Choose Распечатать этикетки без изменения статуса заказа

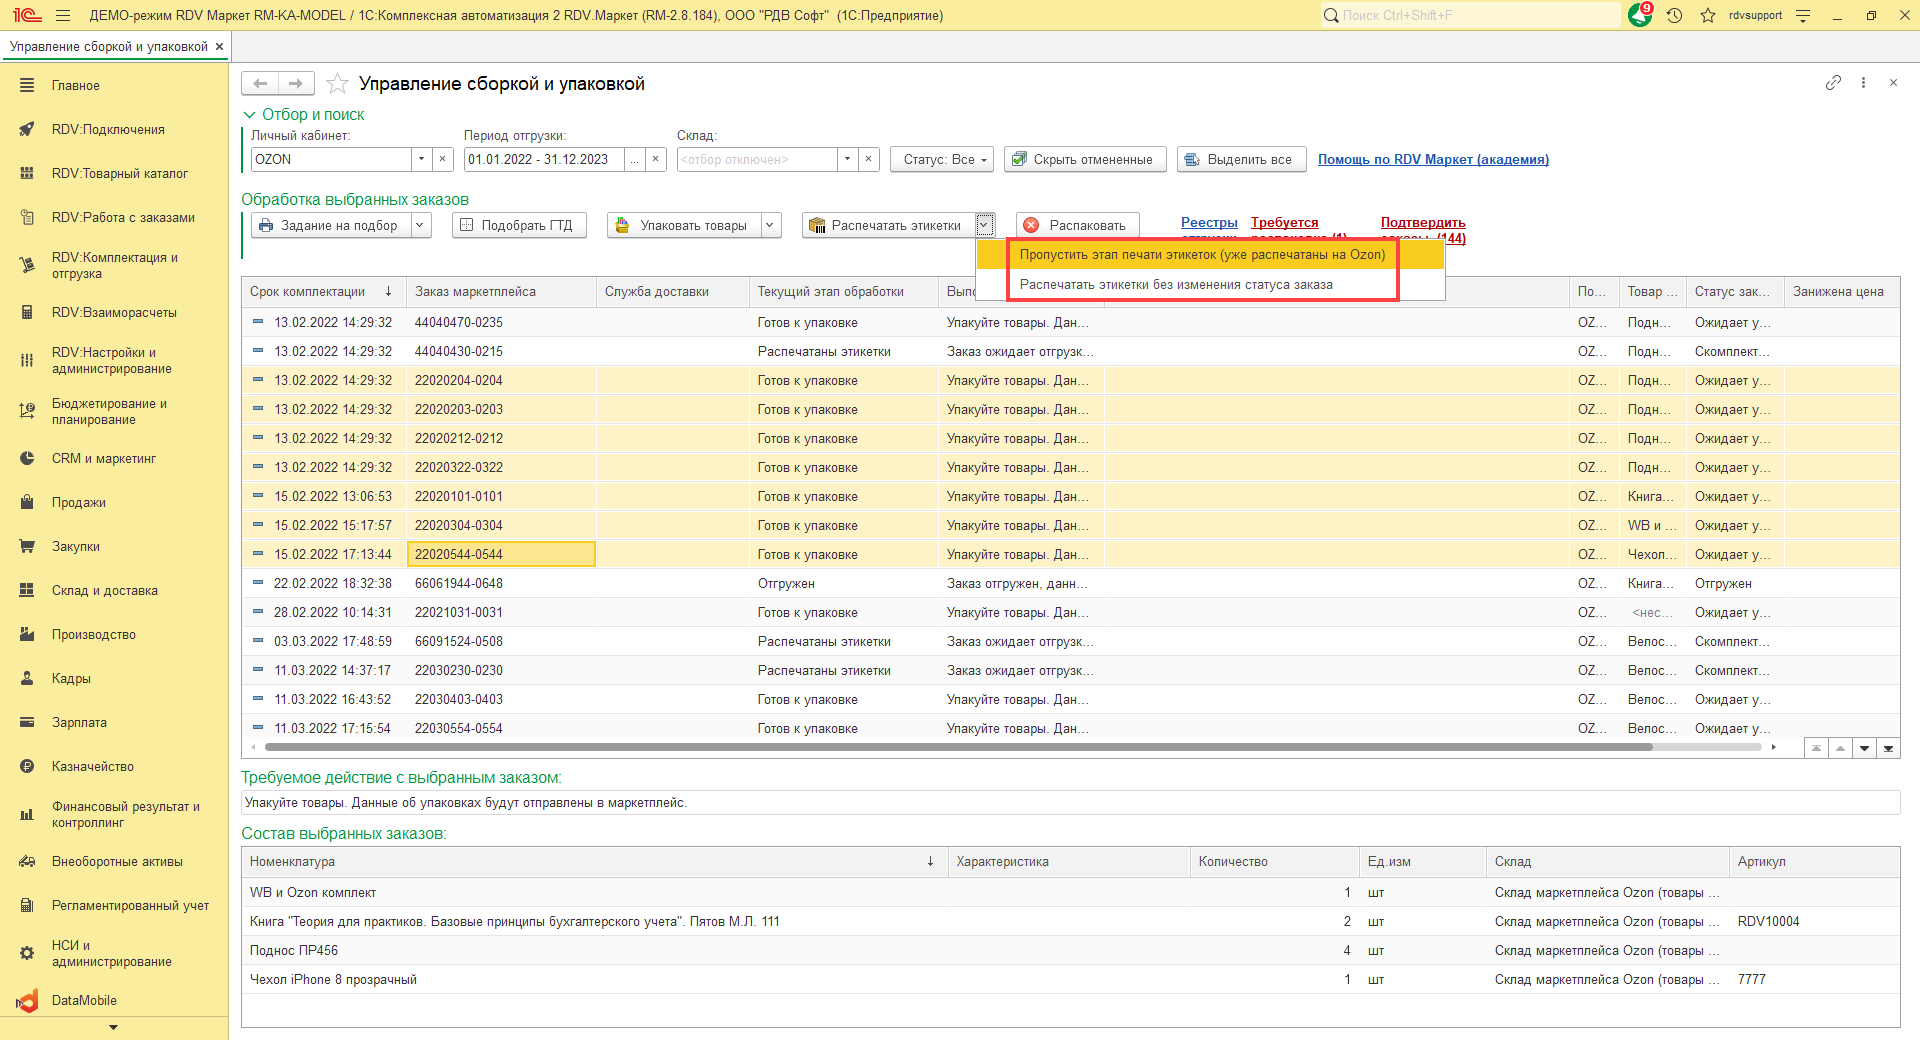pyautogui.click(x=1175, y=285)
